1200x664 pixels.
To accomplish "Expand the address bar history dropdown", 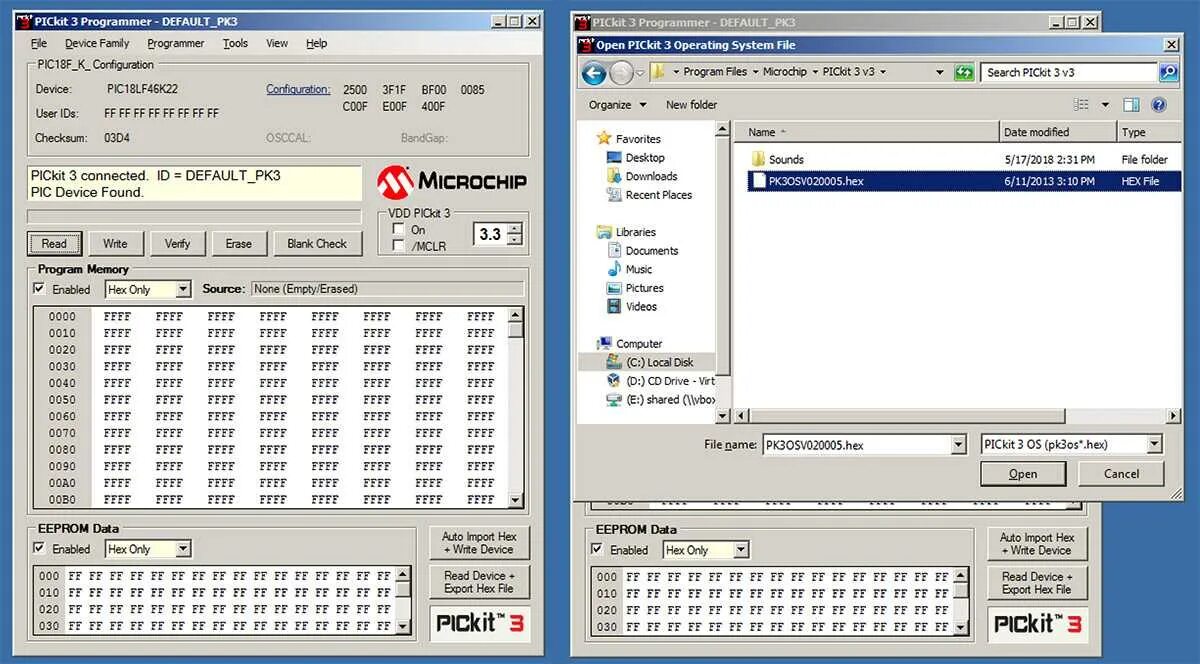I will click(x=940, y=72).
